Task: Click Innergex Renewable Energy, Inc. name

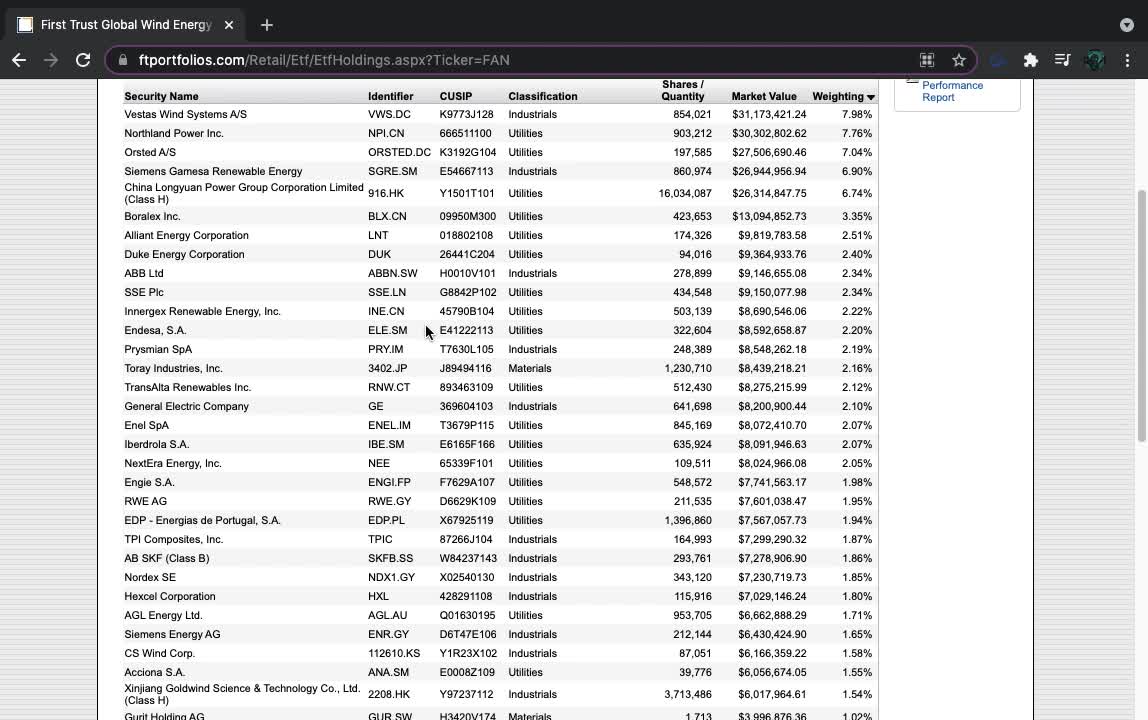Action: click(x=202, y=311)
